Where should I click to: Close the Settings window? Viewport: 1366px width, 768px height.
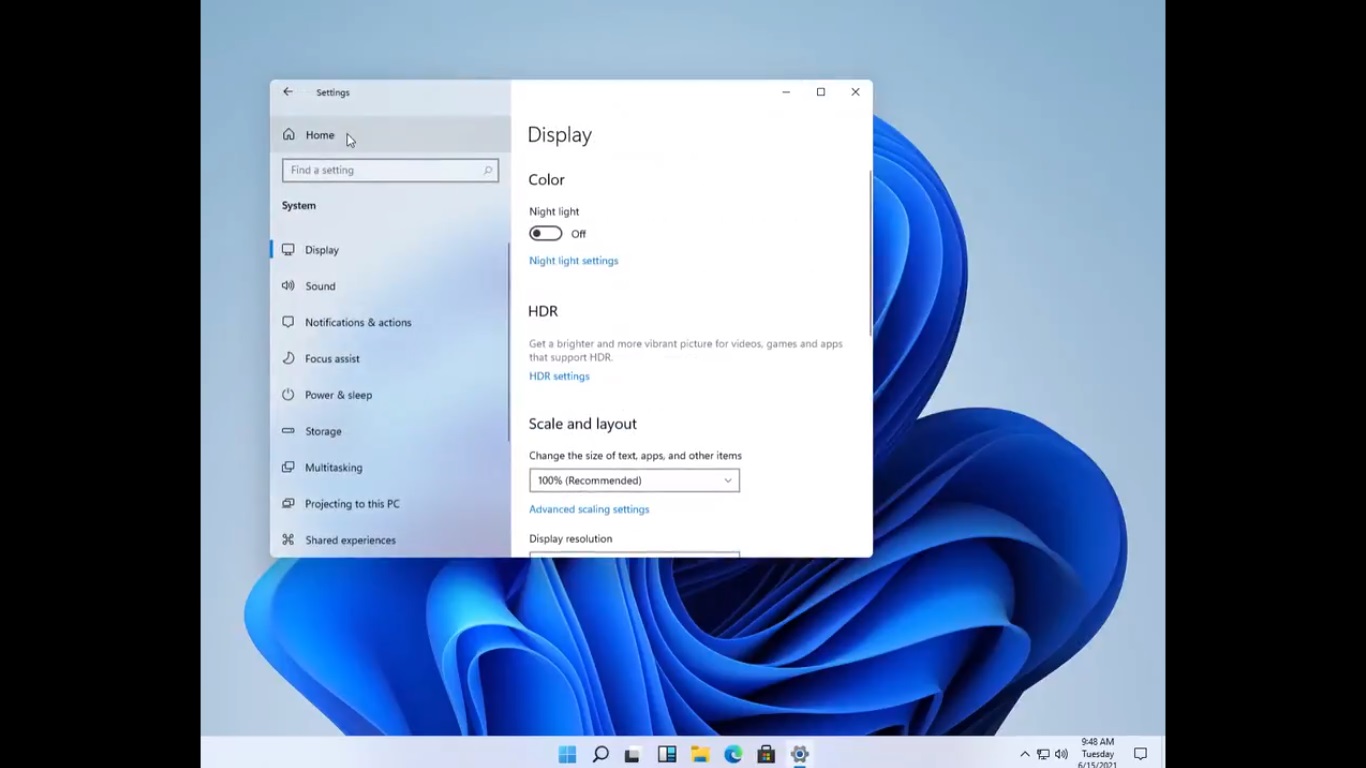pyautogui.click(x=855, y=92)
